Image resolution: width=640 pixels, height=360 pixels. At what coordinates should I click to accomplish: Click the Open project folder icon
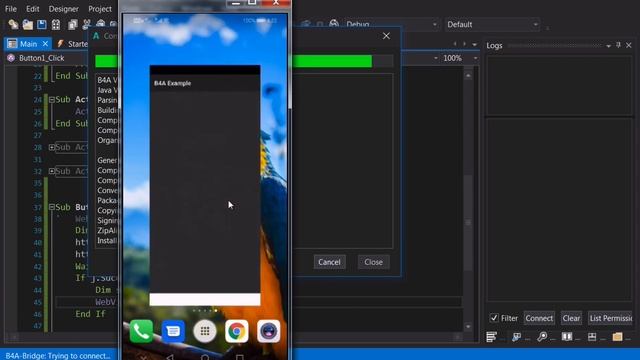(x=27, y=24)
